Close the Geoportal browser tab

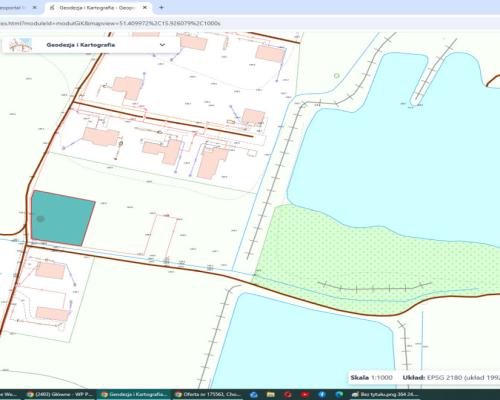pyautogui.click(x=34, y=7)
